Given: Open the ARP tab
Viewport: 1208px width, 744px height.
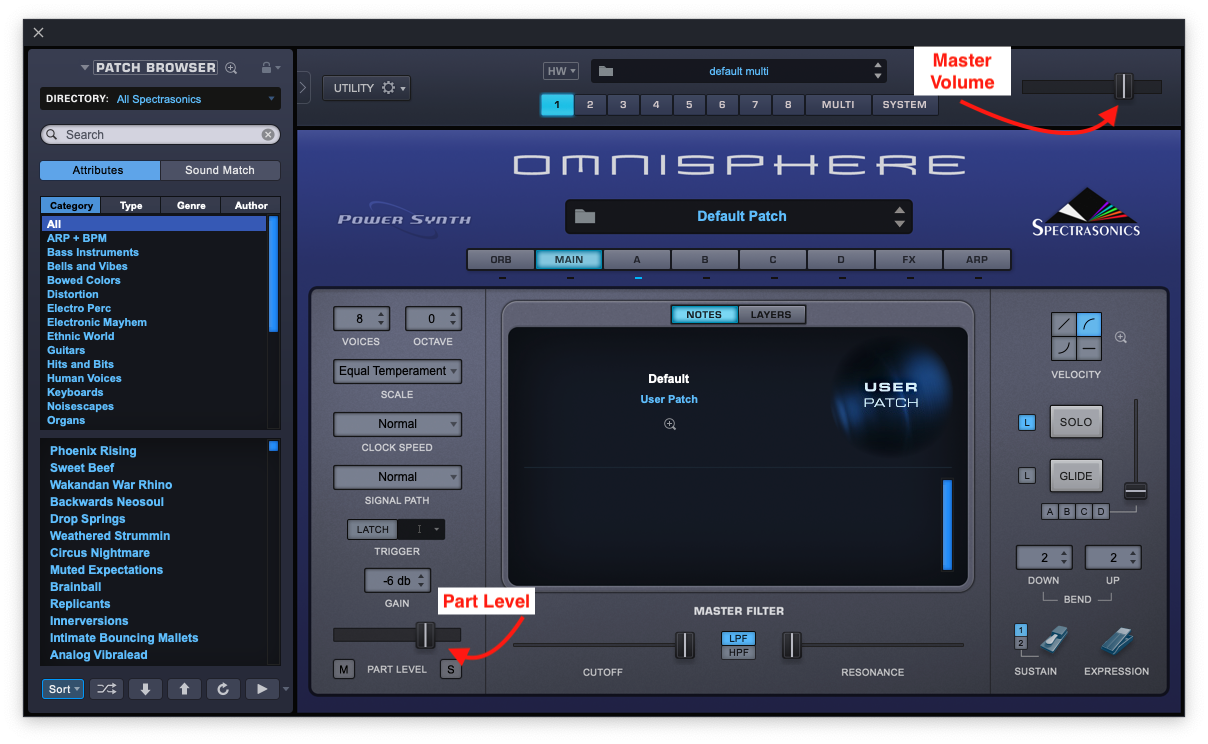Looking at the screenshot, I should pyautogui.click(x=977, y=260).
